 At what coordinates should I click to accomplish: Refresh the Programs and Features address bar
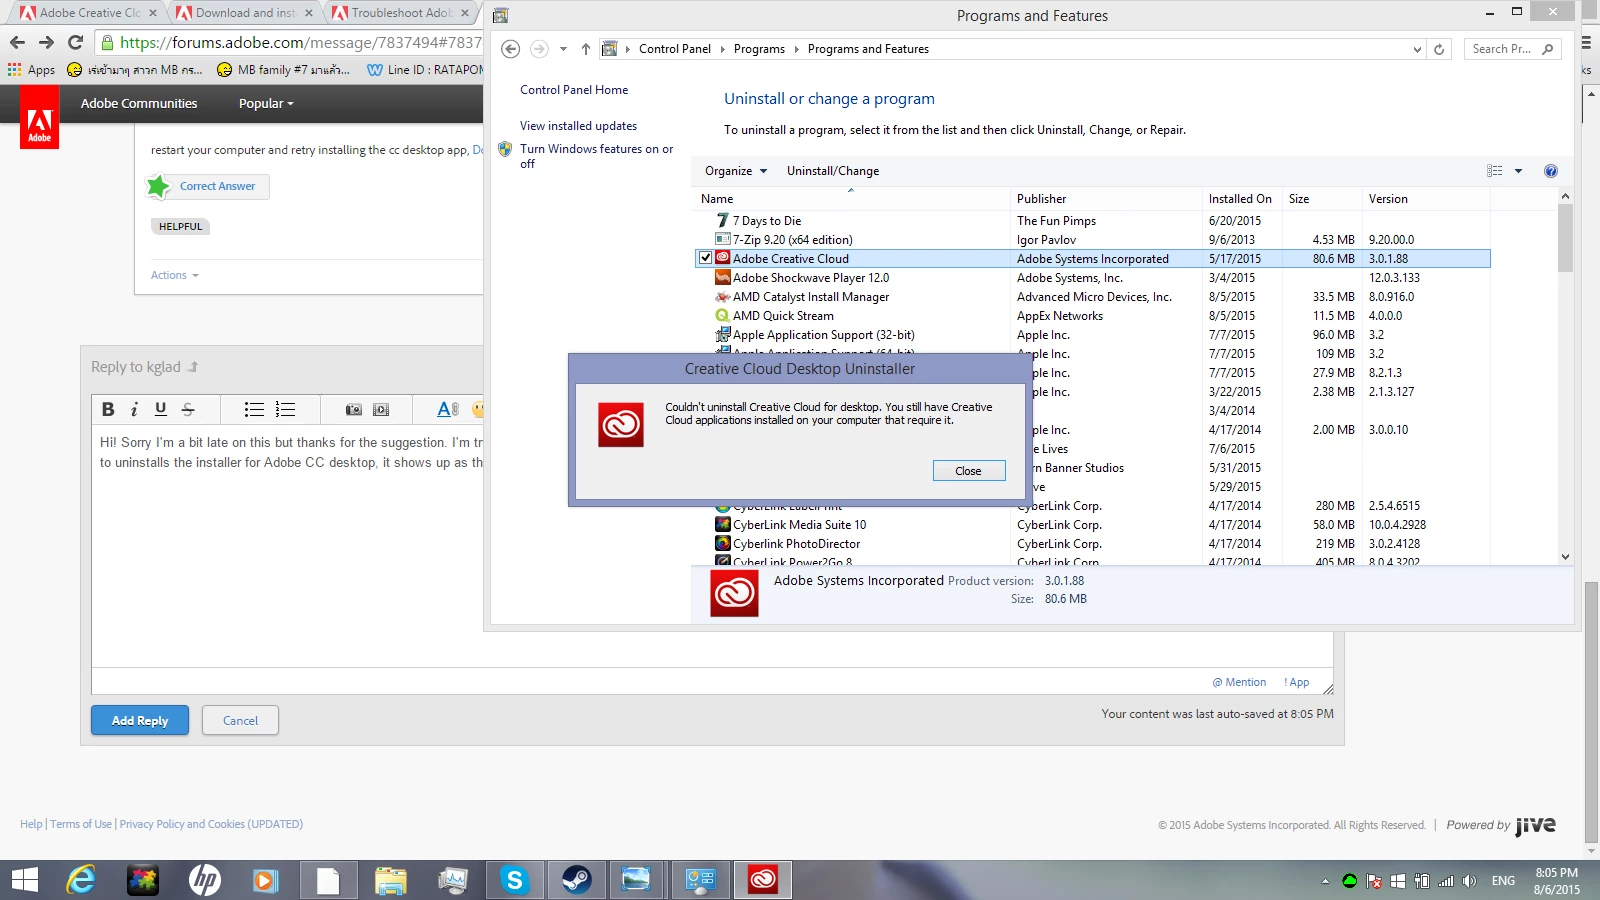coord(1439,49)
